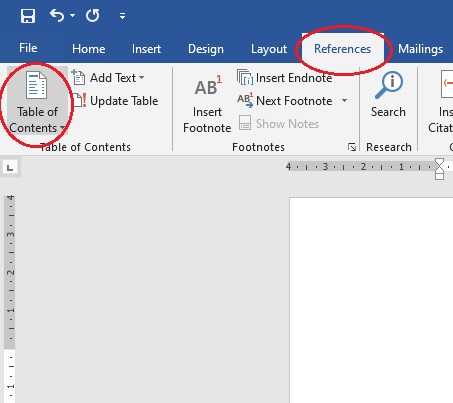Expand the Next Footnote dropdown arrow
Screen dimensions: 453x403
click(x=345, y=100)
